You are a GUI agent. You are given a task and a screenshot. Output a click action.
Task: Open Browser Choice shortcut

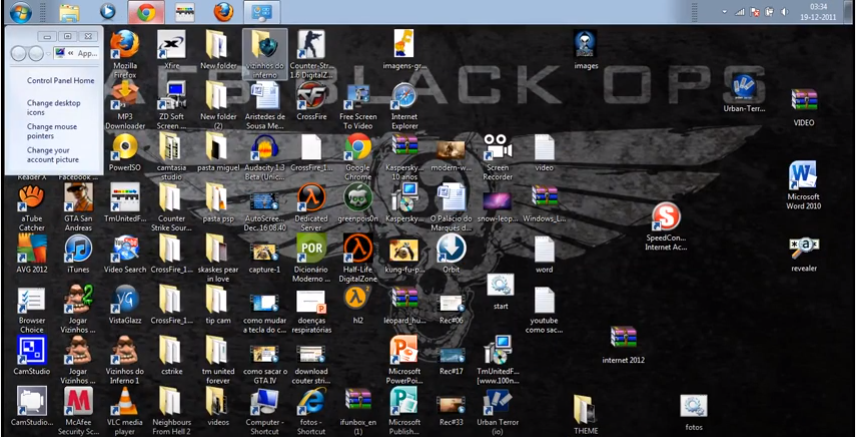(x=32, y=310)
